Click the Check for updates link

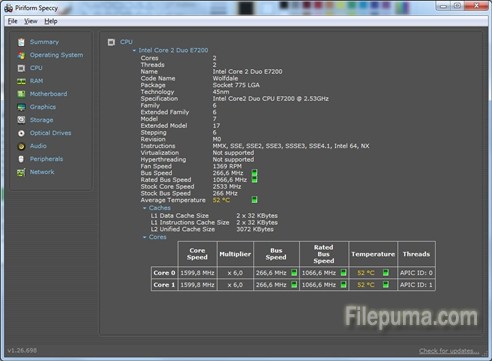click(x=449, y=351)
